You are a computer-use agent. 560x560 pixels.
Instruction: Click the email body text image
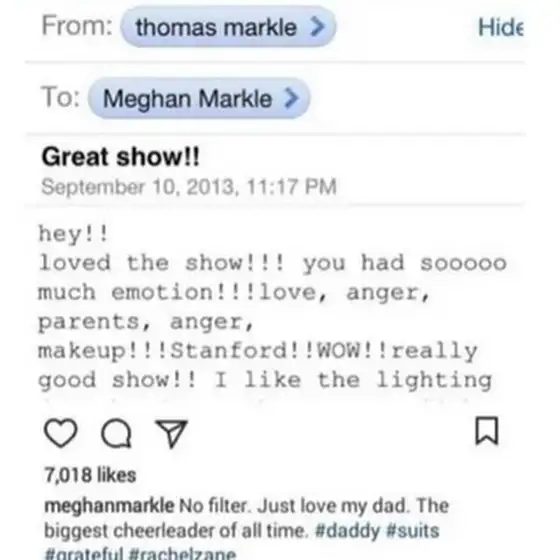(x=272, y=307)
